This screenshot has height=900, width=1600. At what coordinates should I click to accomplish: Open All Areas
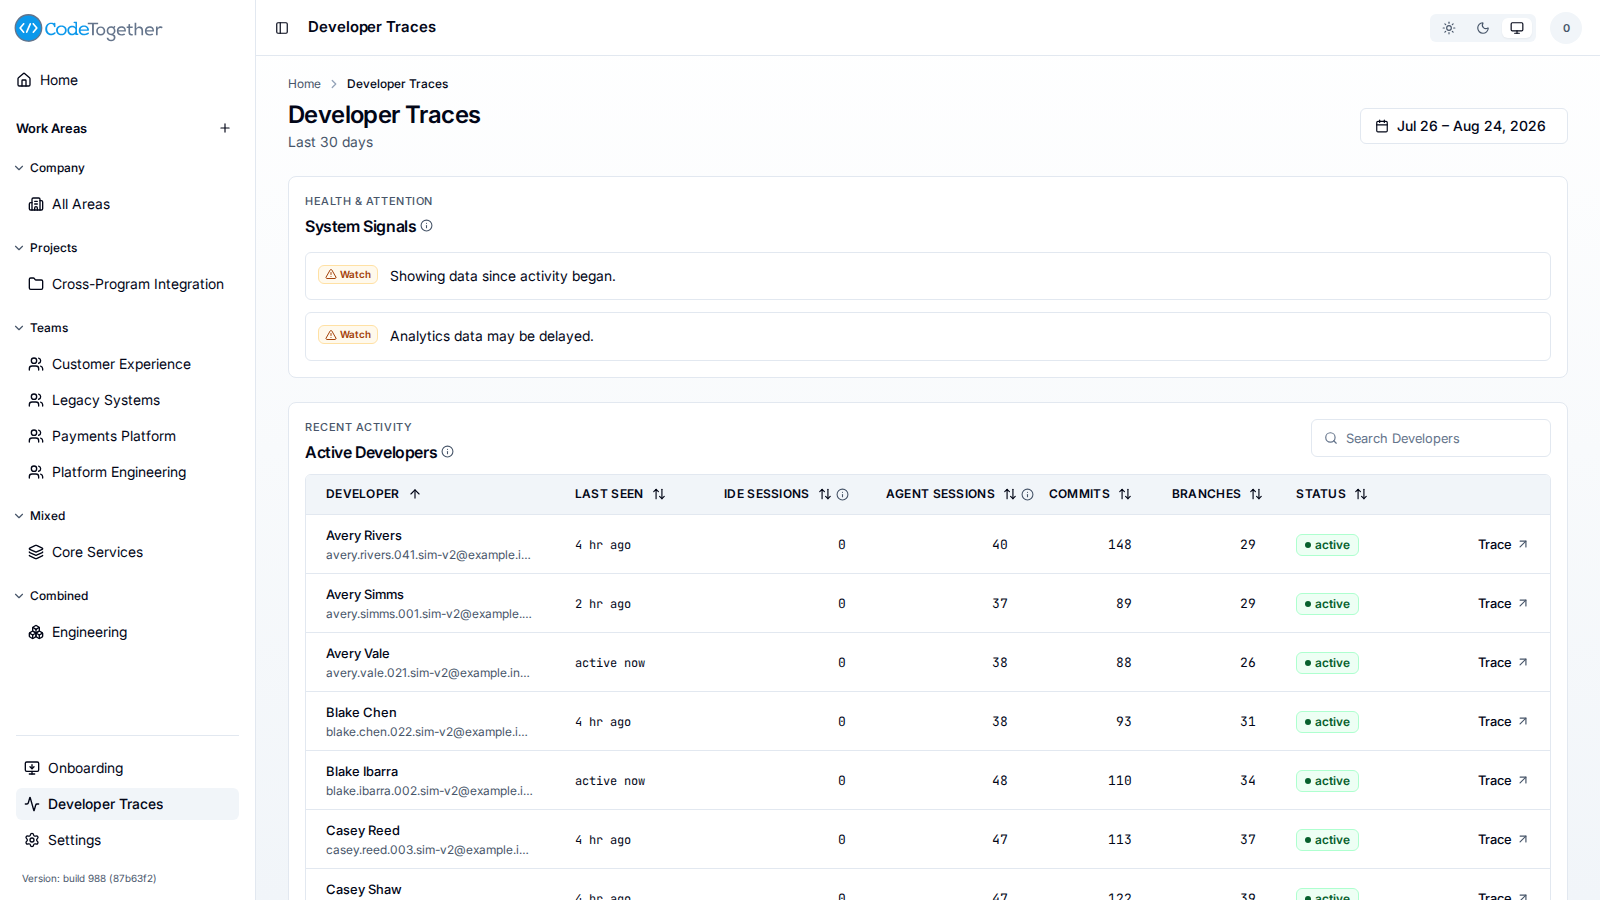click(x=127, y=204)
